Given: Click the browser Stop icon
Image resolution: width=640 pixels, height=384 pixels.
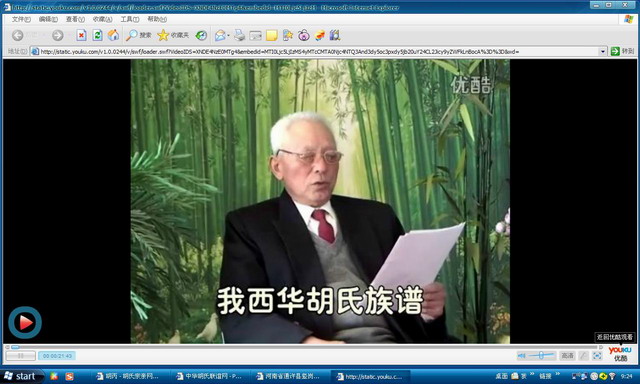Looking at the screenshot, I should click(x=81, y=36).
